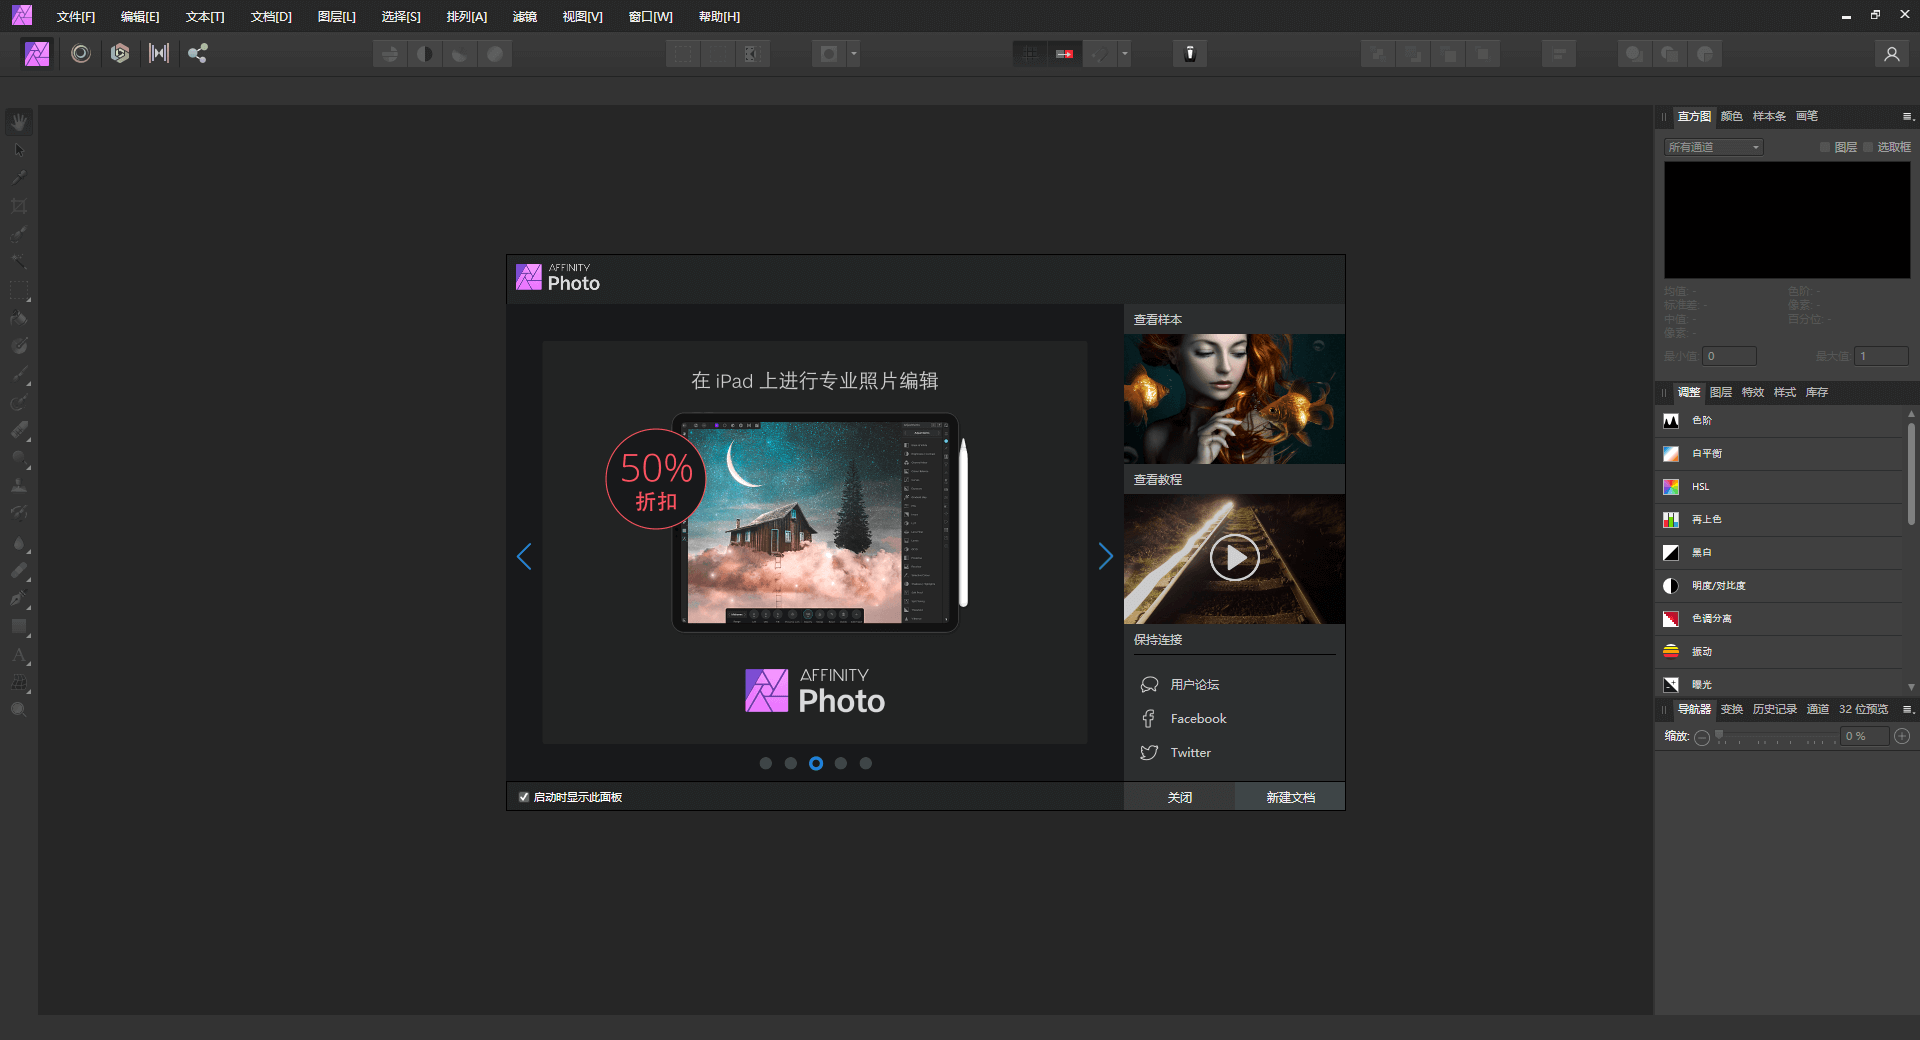Click the navigator zoom slider
The height and width of the screenshot is (1040, 1920).
1776,737
